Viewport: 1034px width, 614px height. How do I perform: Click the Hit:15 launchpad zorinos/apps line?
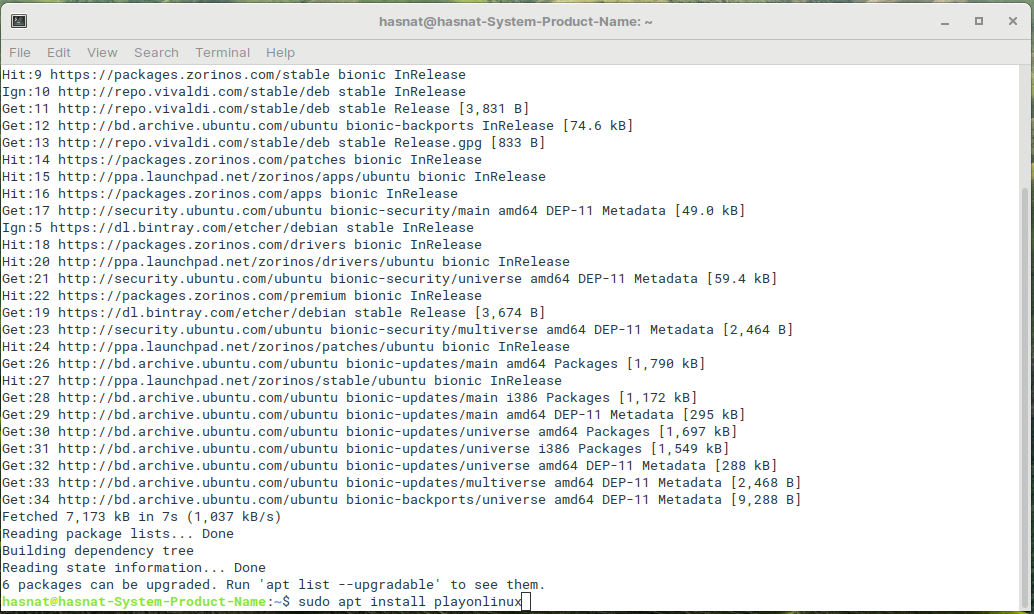(274, 177)
